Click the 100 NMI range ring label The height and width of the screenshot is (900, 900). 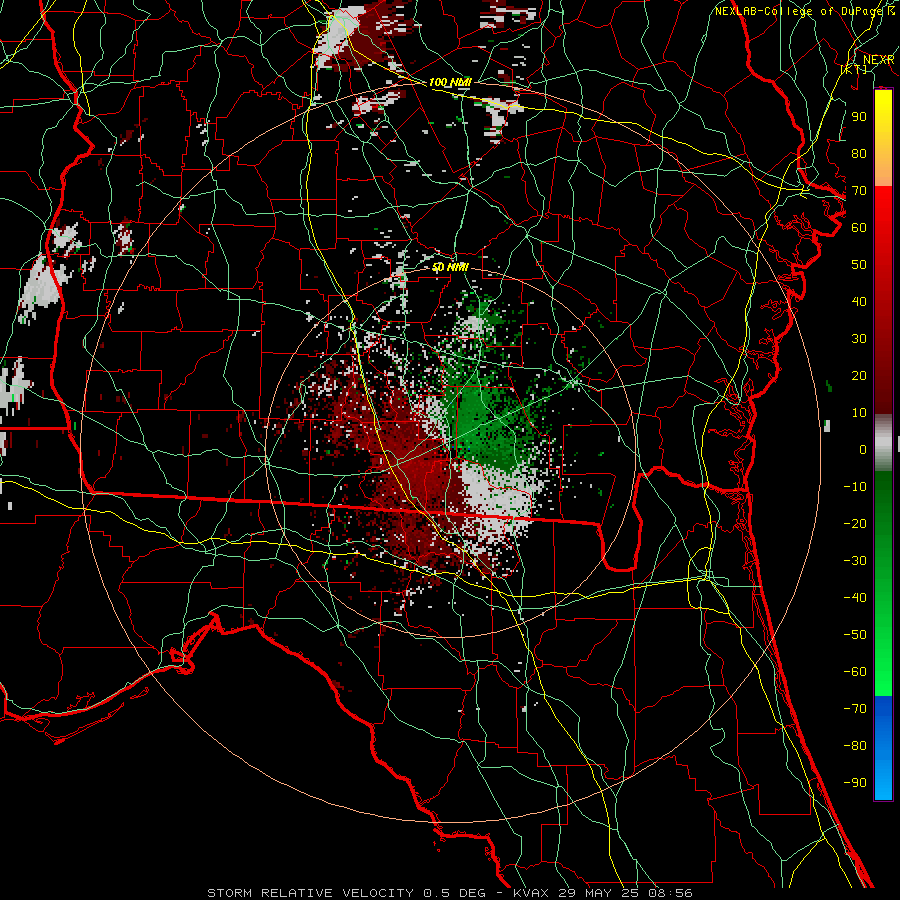[x=450, y=83]
